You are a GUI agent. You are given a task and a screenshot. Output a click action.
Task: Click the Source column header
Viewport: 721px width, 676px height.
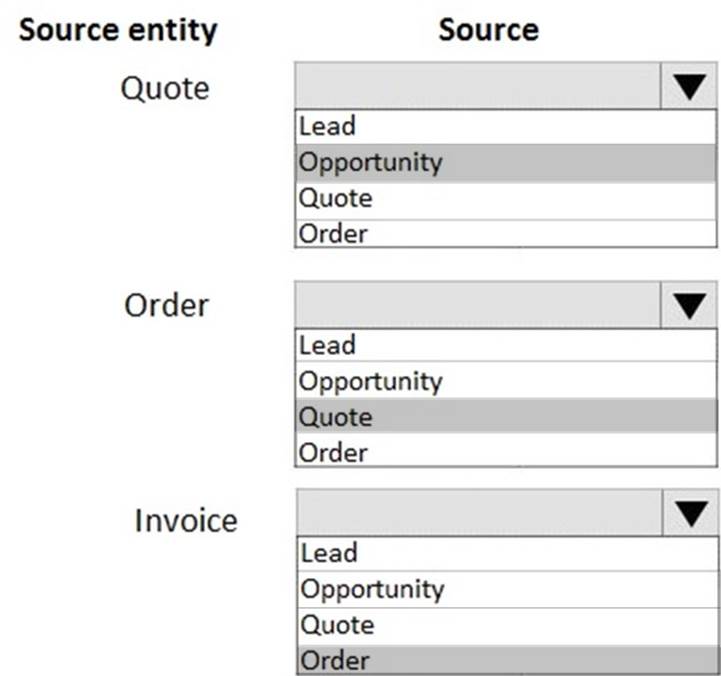pyautogui.click(x=488, y=29)
